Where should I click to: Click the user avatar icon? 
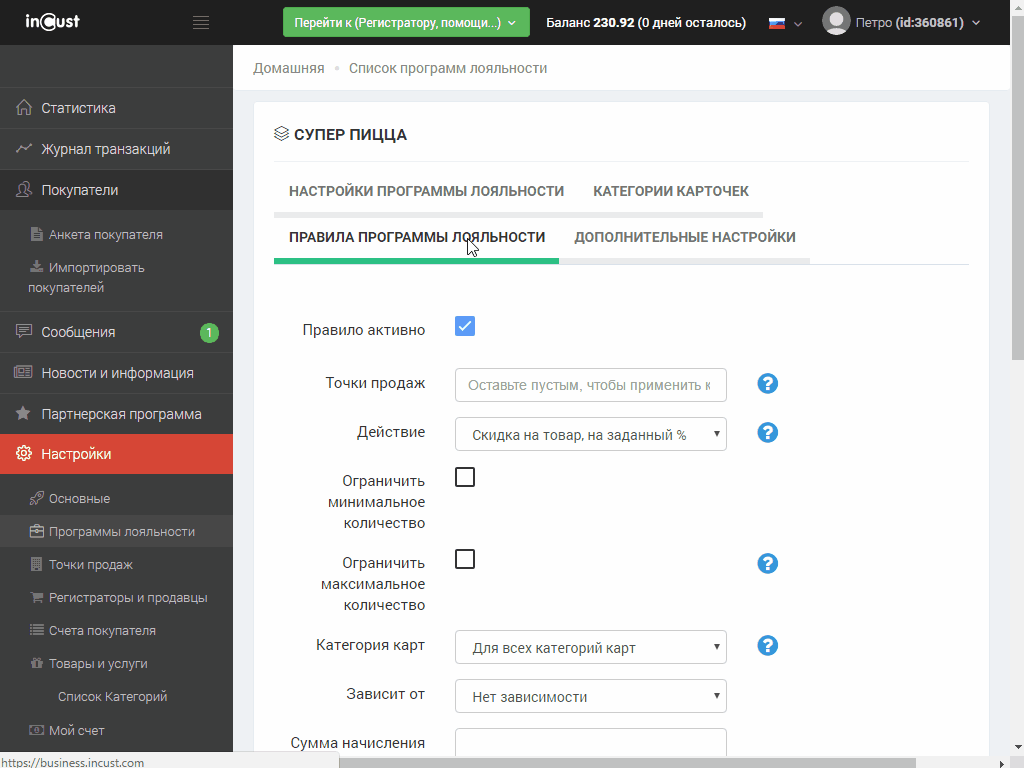836,22
